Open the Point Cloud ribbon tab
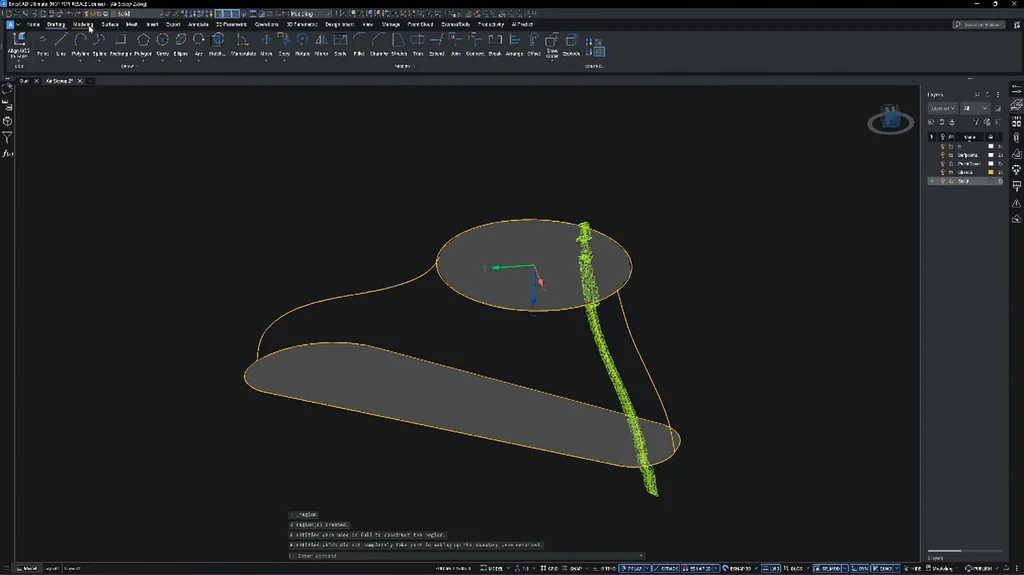 tap(420, 24)
